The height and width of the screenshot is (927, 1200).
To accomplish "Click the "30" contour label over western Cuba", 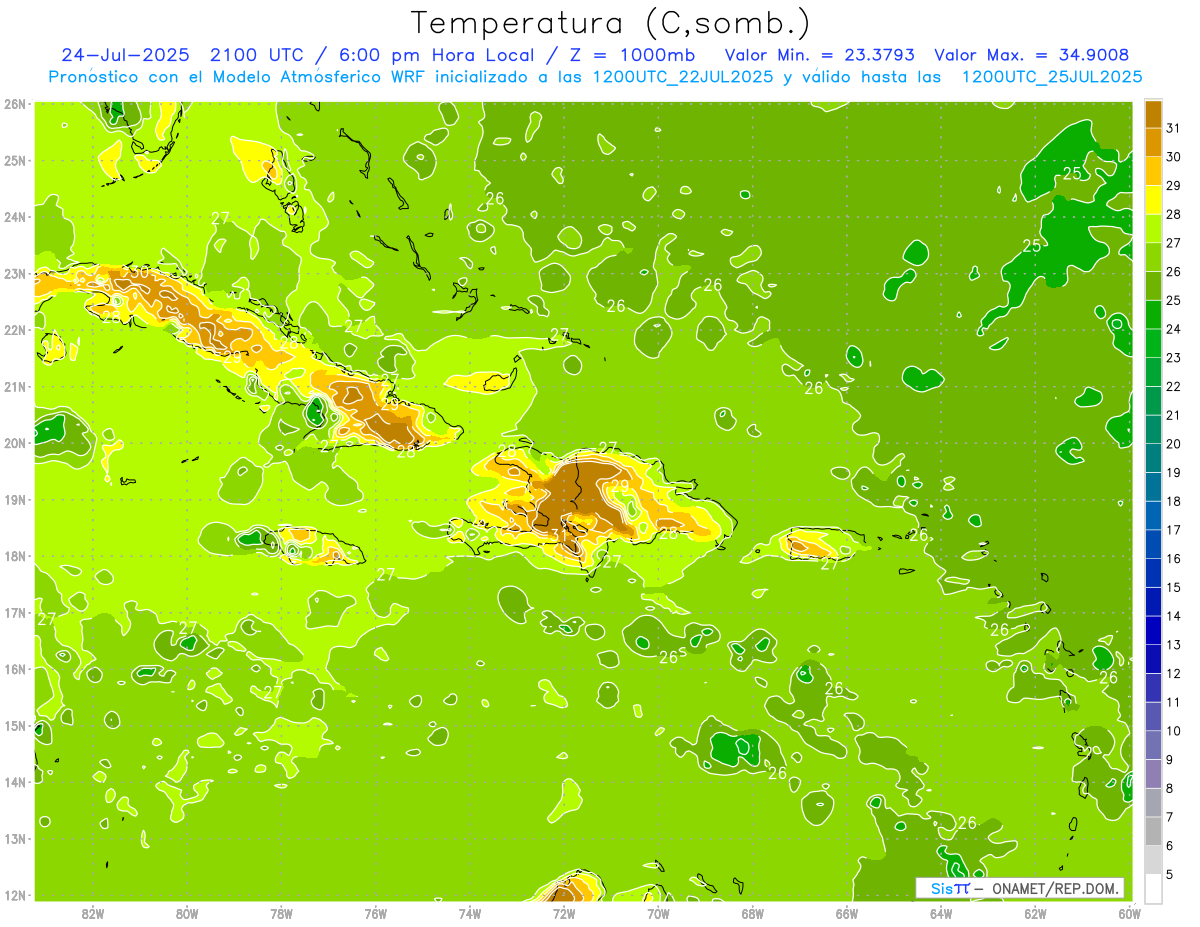I will pyautogui.click(x=140, y=272).
